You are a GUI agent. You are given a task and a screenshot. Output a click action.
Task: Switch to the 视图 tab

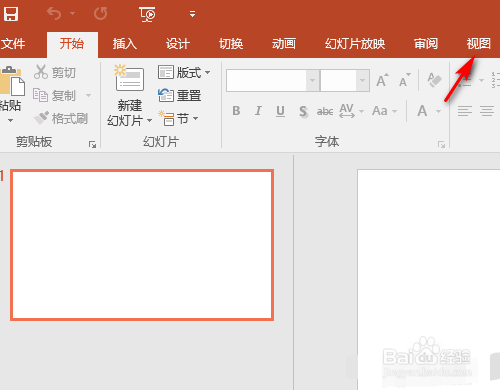479,44
